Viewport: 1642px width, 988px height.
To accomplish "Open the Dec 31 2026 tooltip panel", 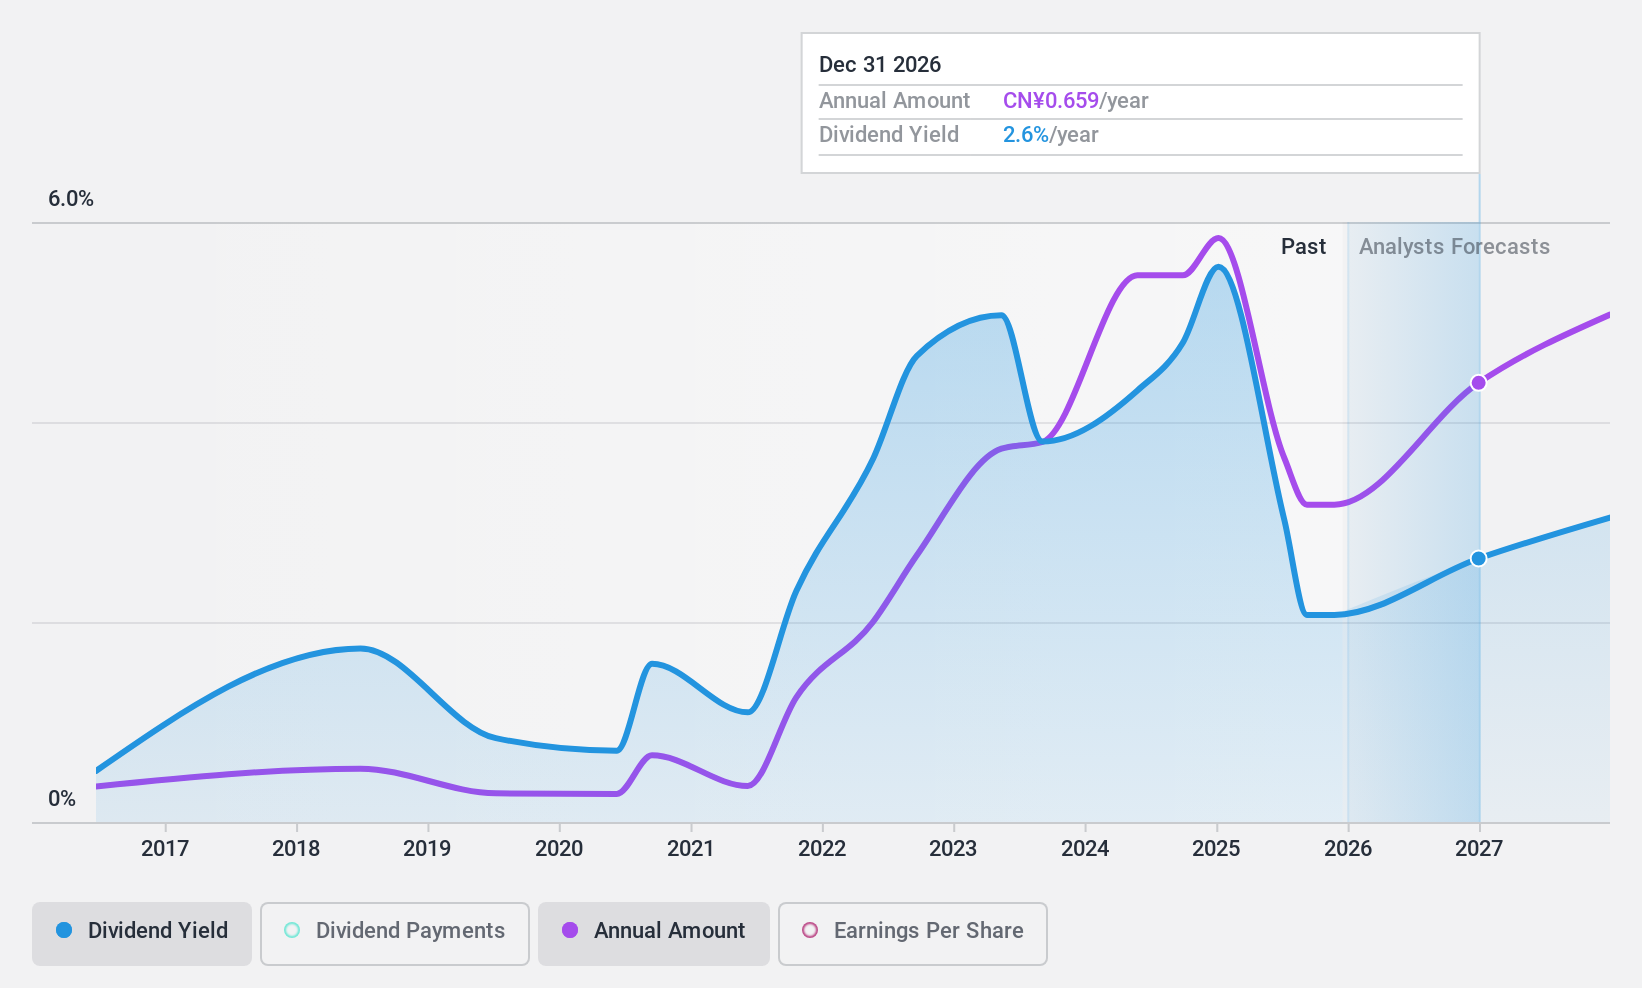I will coord(1138,100).
